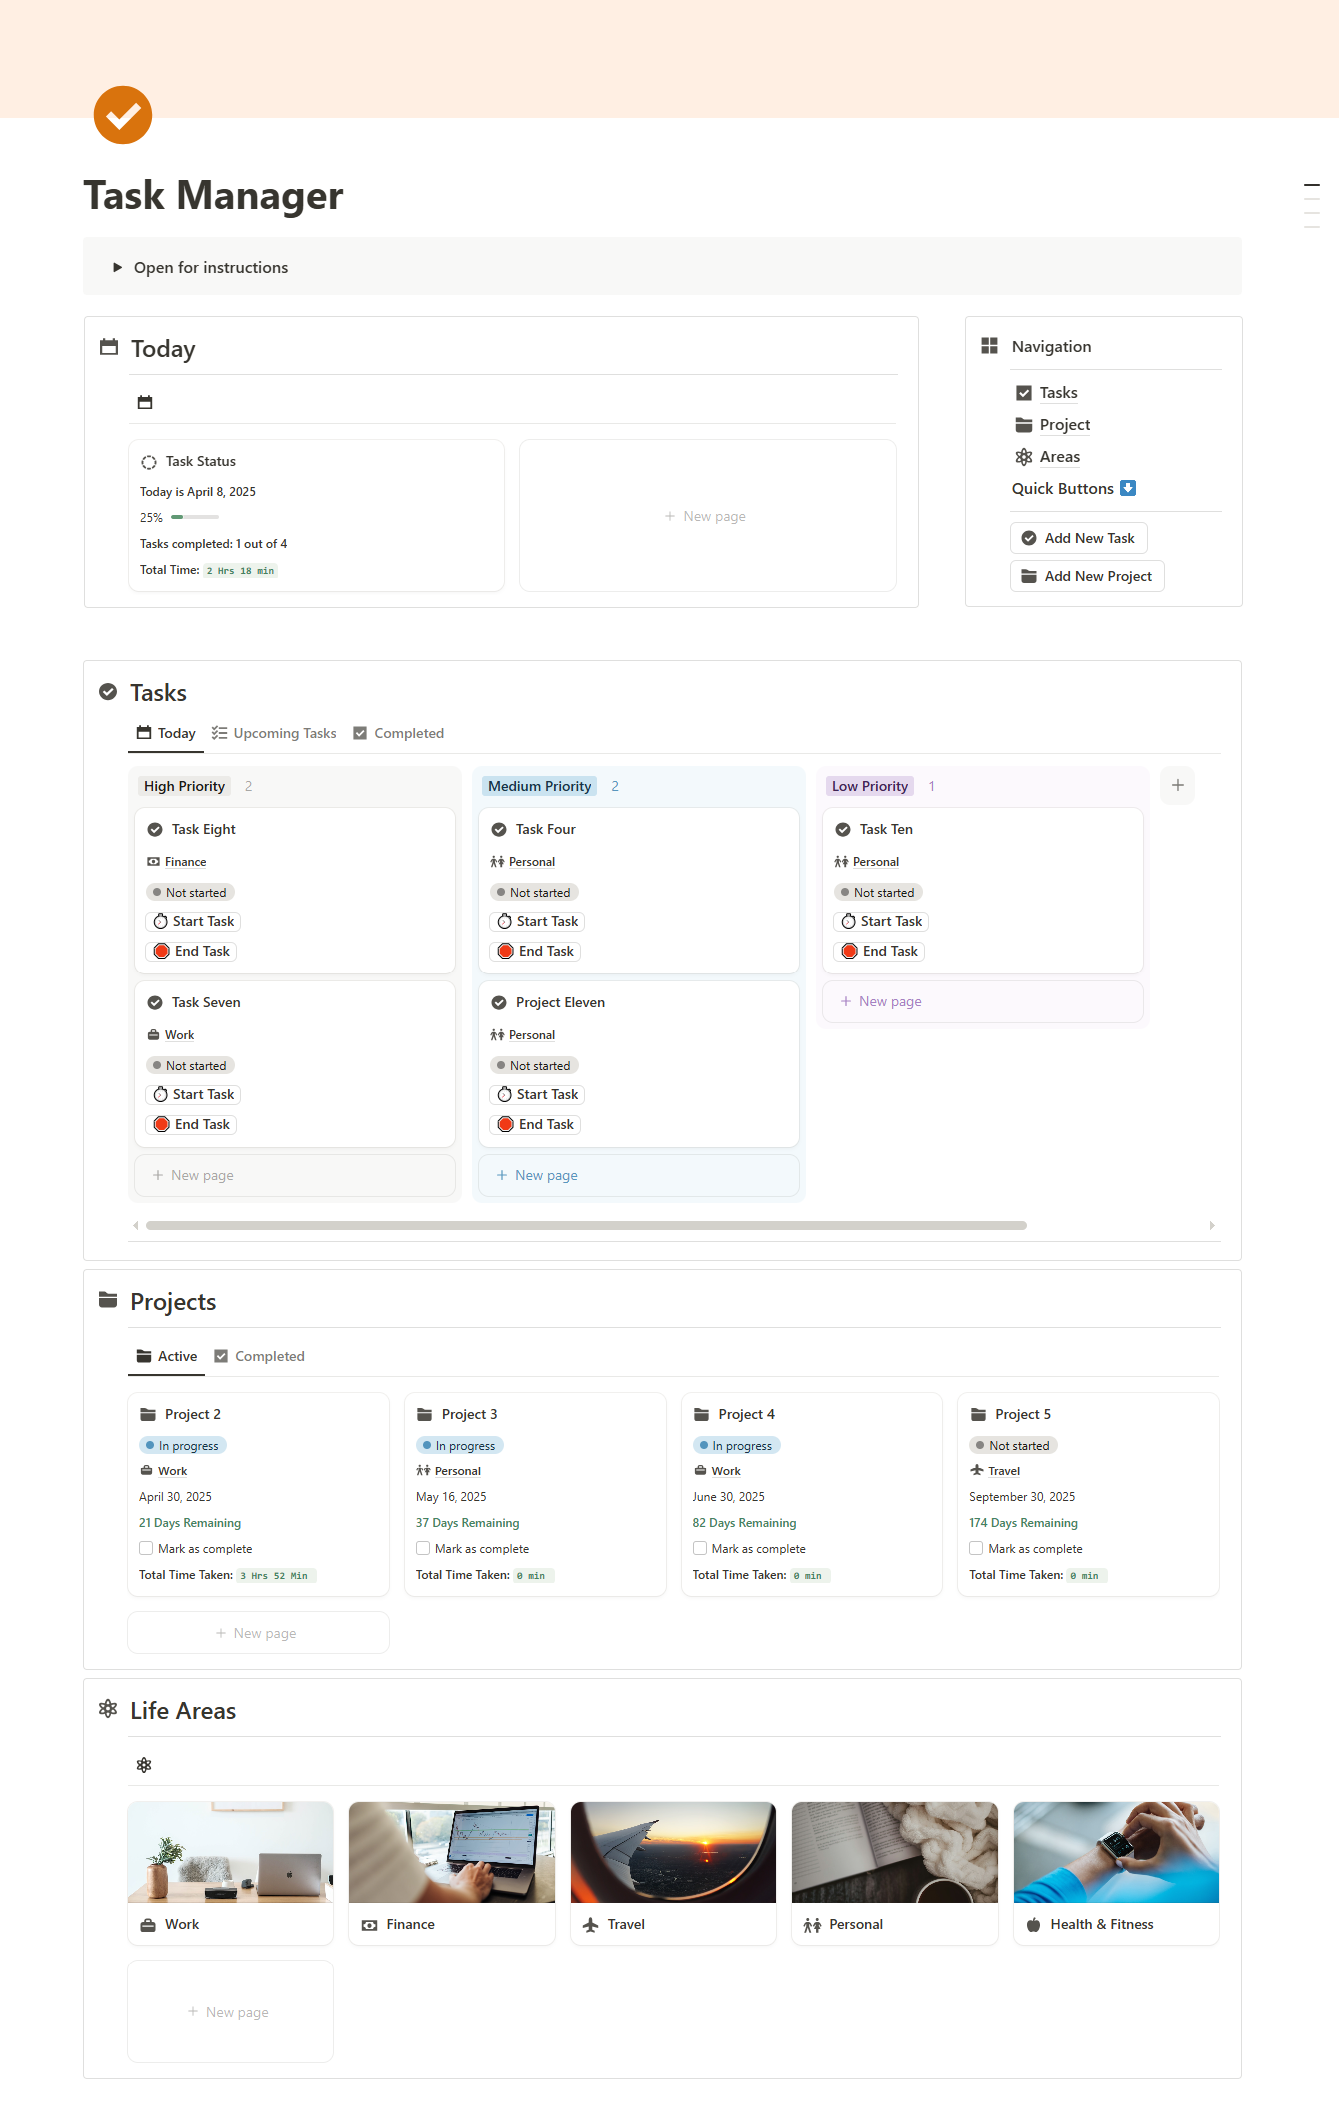Open the Not started status on Task Four

[x=534, y=892]
